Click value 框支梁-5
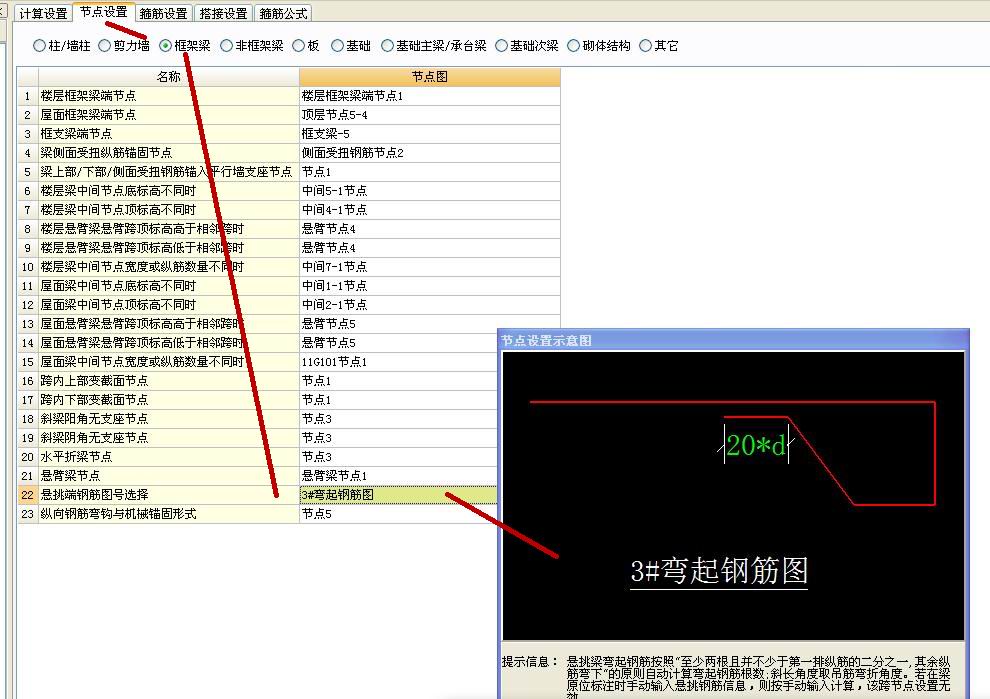990x699 pixels. (429, 134)
